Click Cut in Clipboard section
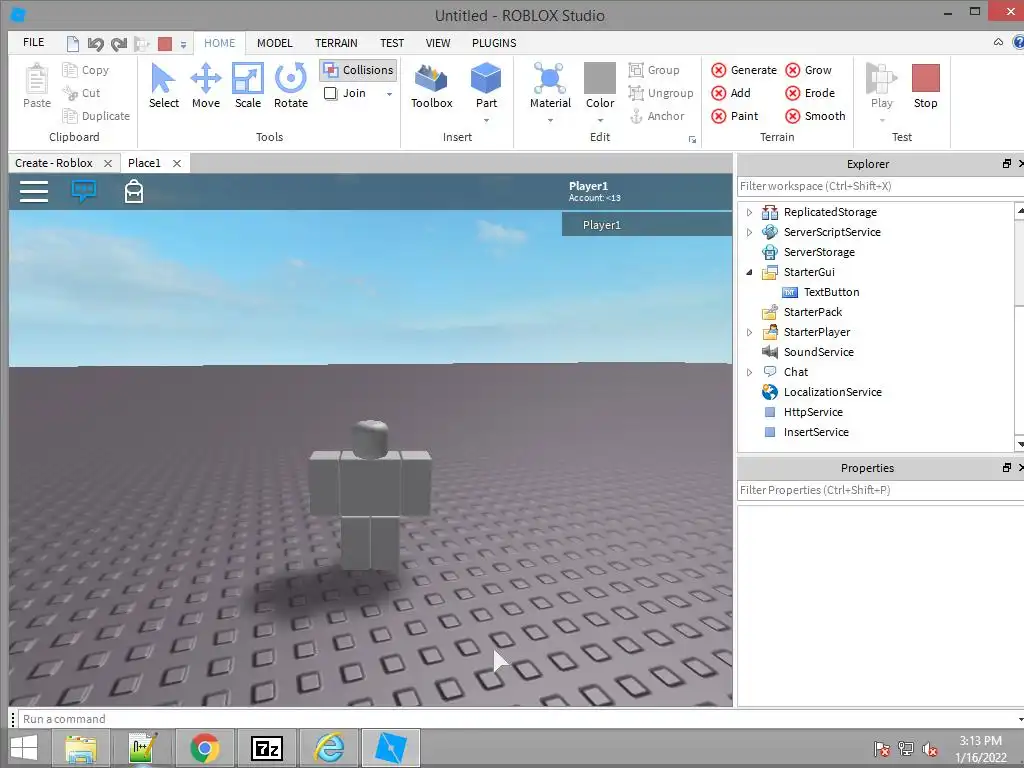 [x=81, y=93]
